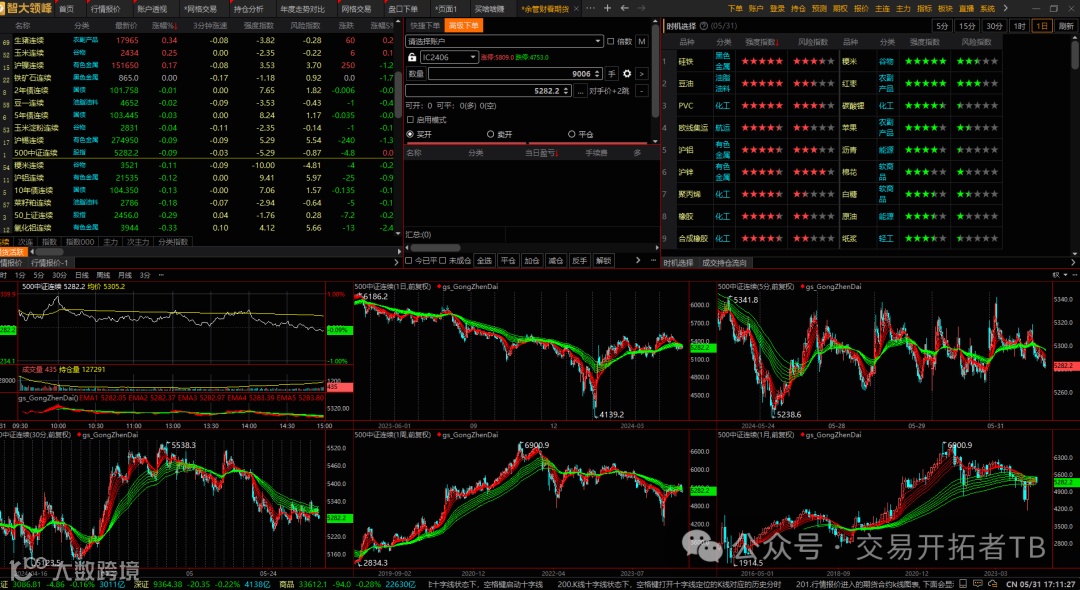Click the M button beside 倍数

coord(641,41)
